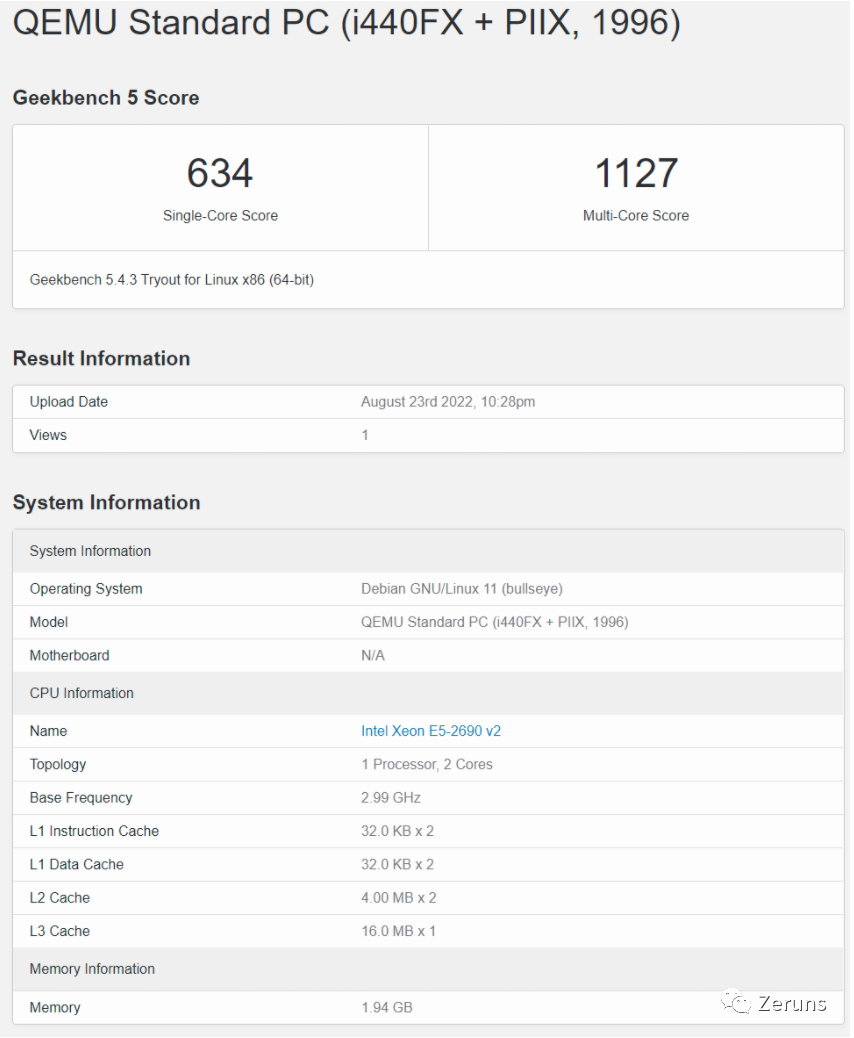
Task: Click the L2 Cache label
Action: click(x=60, y=898)
